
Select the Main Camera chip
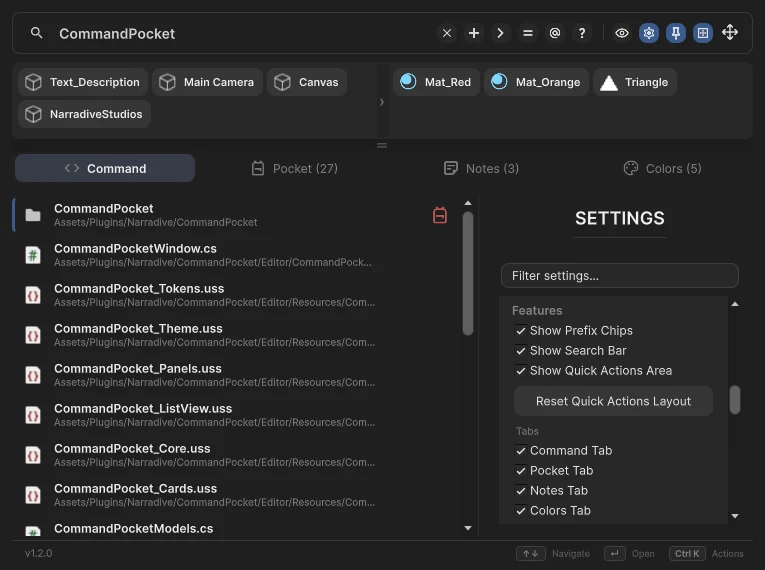[x=207, y=82]
